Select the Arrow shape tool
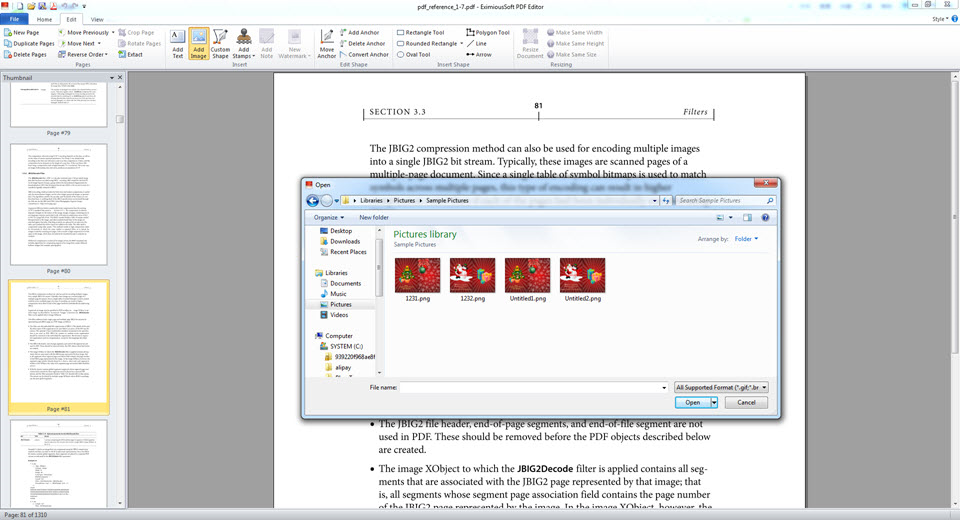Image resolution: width=960 pixels, height=520 pixels. 479,55
